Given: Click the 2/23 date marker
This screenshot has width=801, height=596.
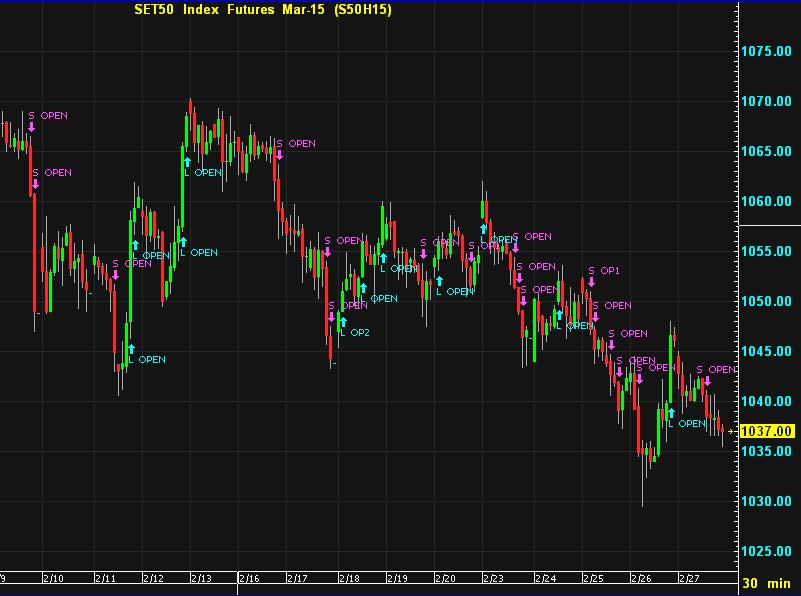Looking at the screenshot, I should [x=495, y=578].
